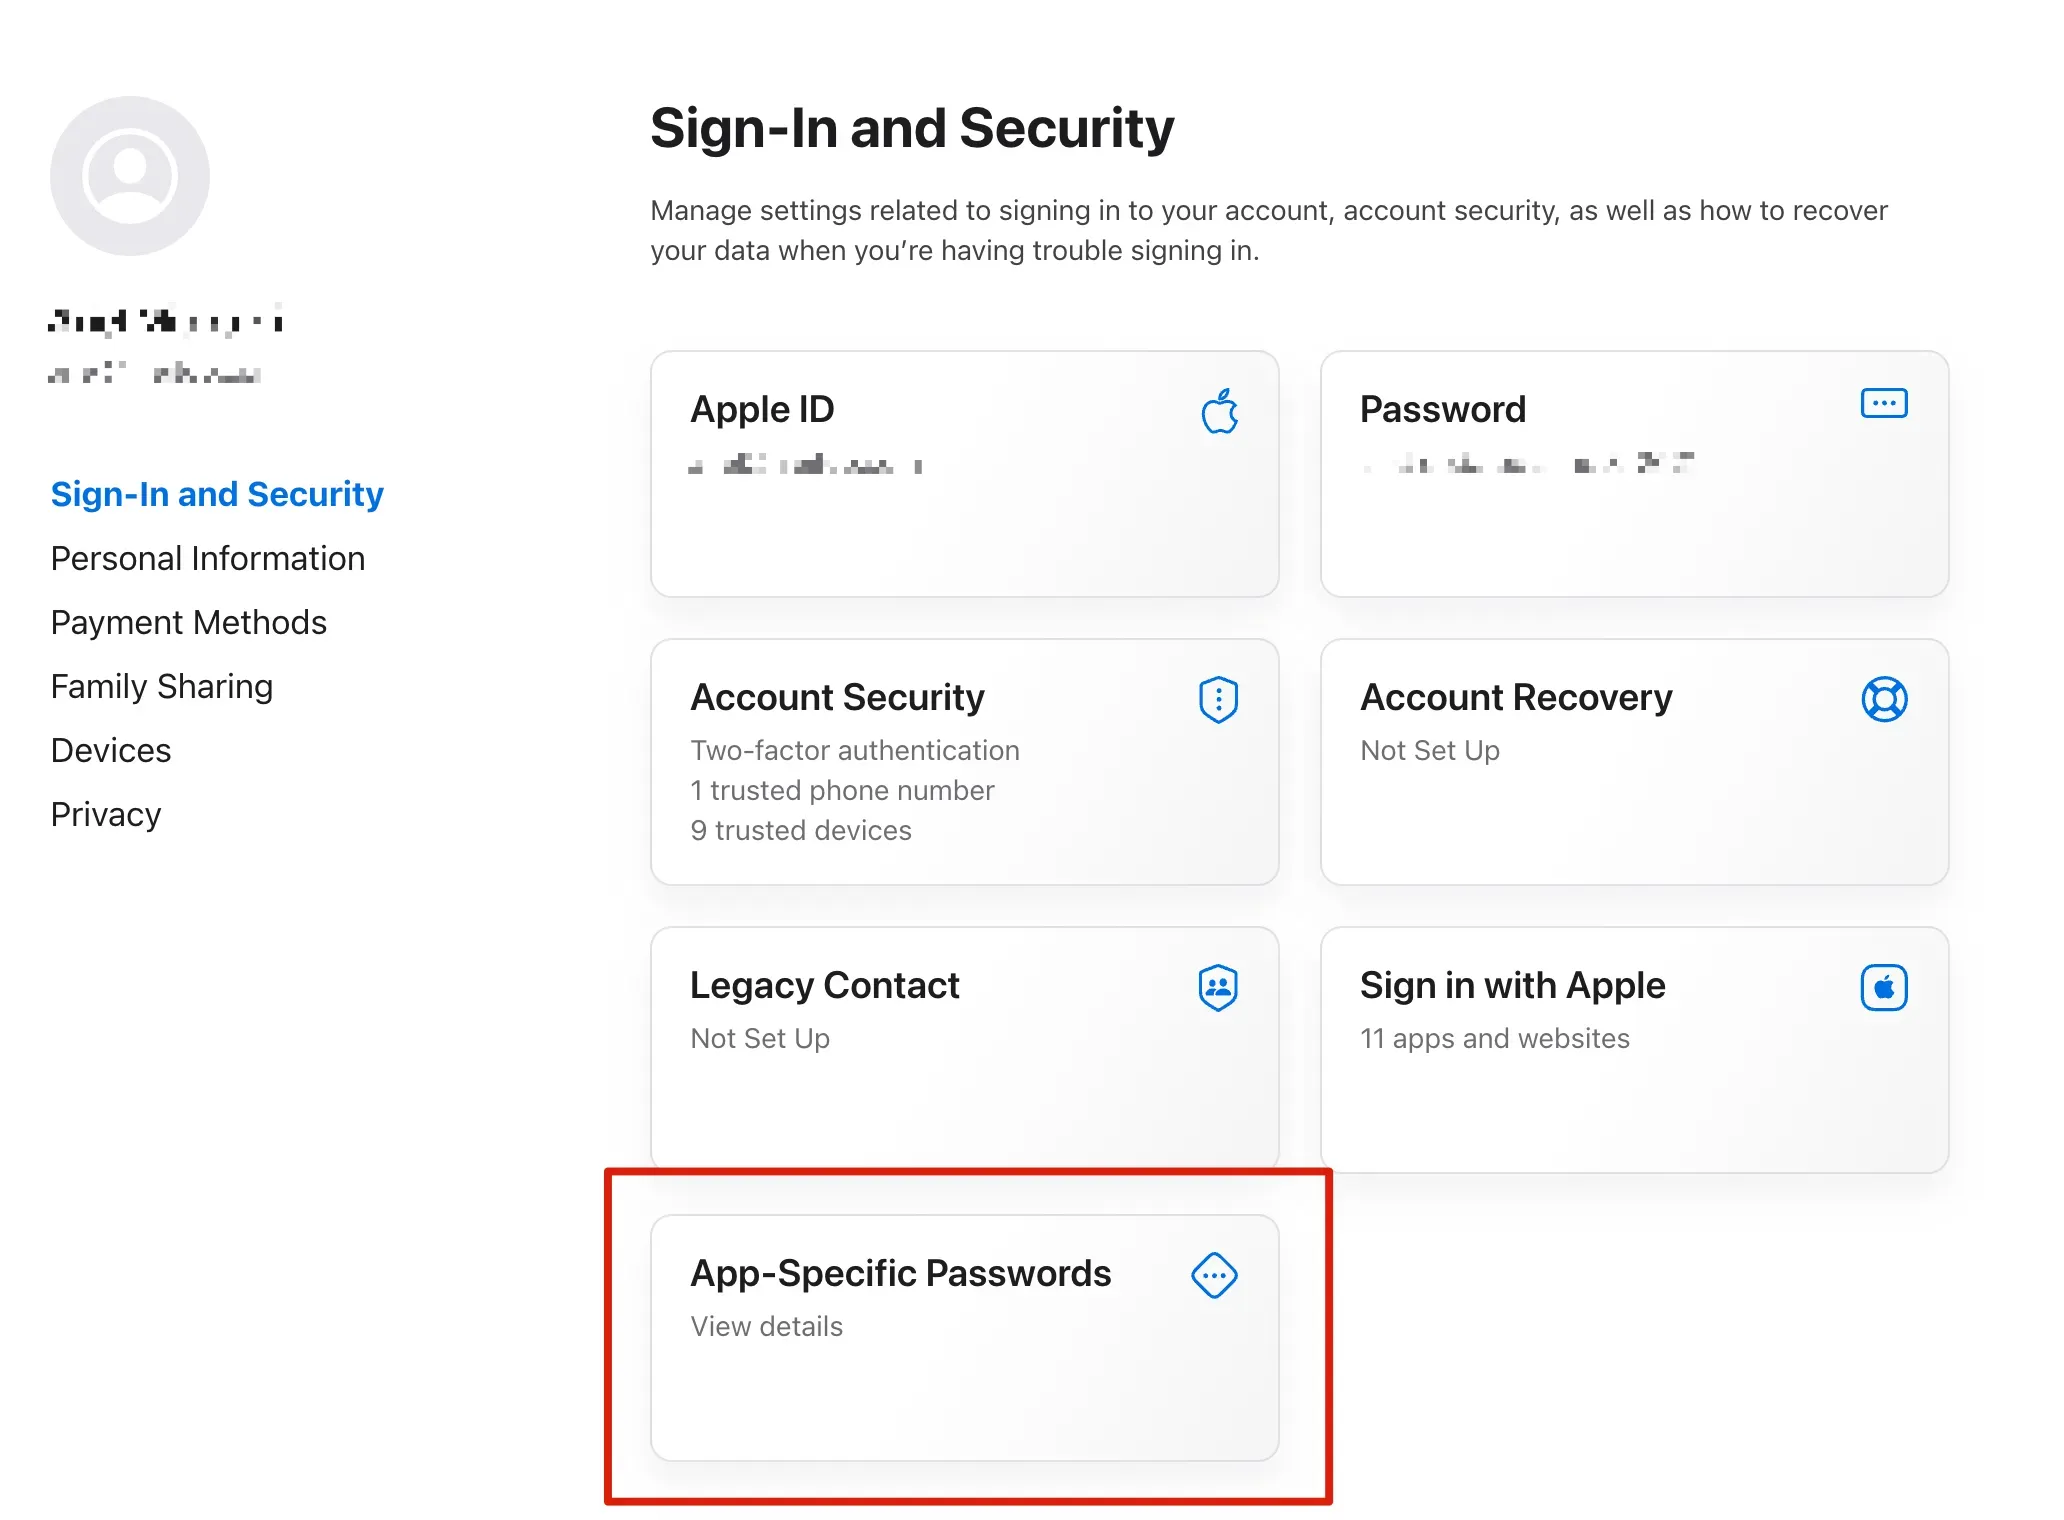This screenshot has width=2064, height=1520.
Task: Navigate to Devices in the sidebar
Action: [111, 750]
